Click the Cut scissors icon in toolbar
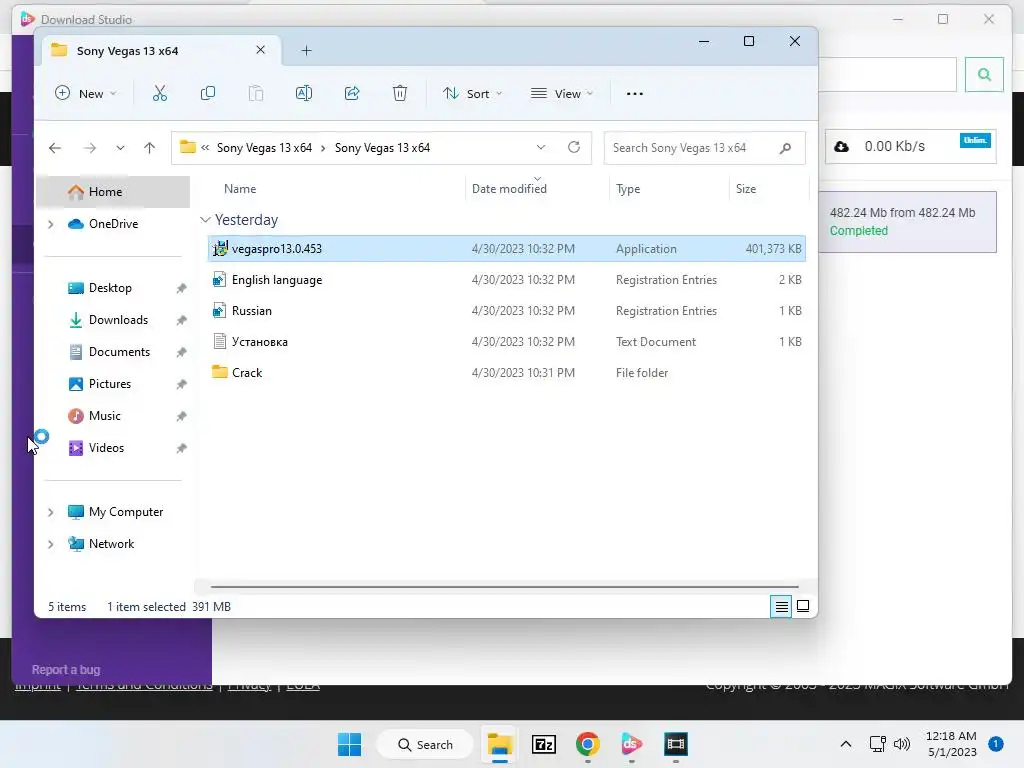The width and height of the screenshot is (1024, 768). point(159,93)
